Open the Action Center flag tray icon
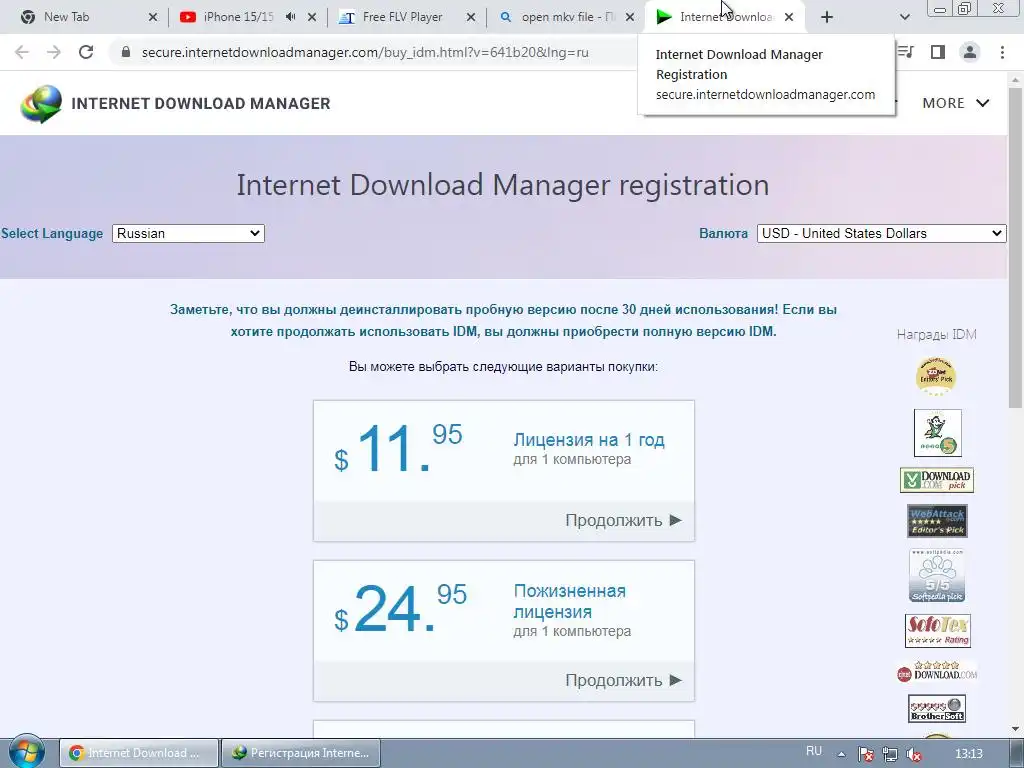Screen dimensions: 1024x768 coord(866,754)
